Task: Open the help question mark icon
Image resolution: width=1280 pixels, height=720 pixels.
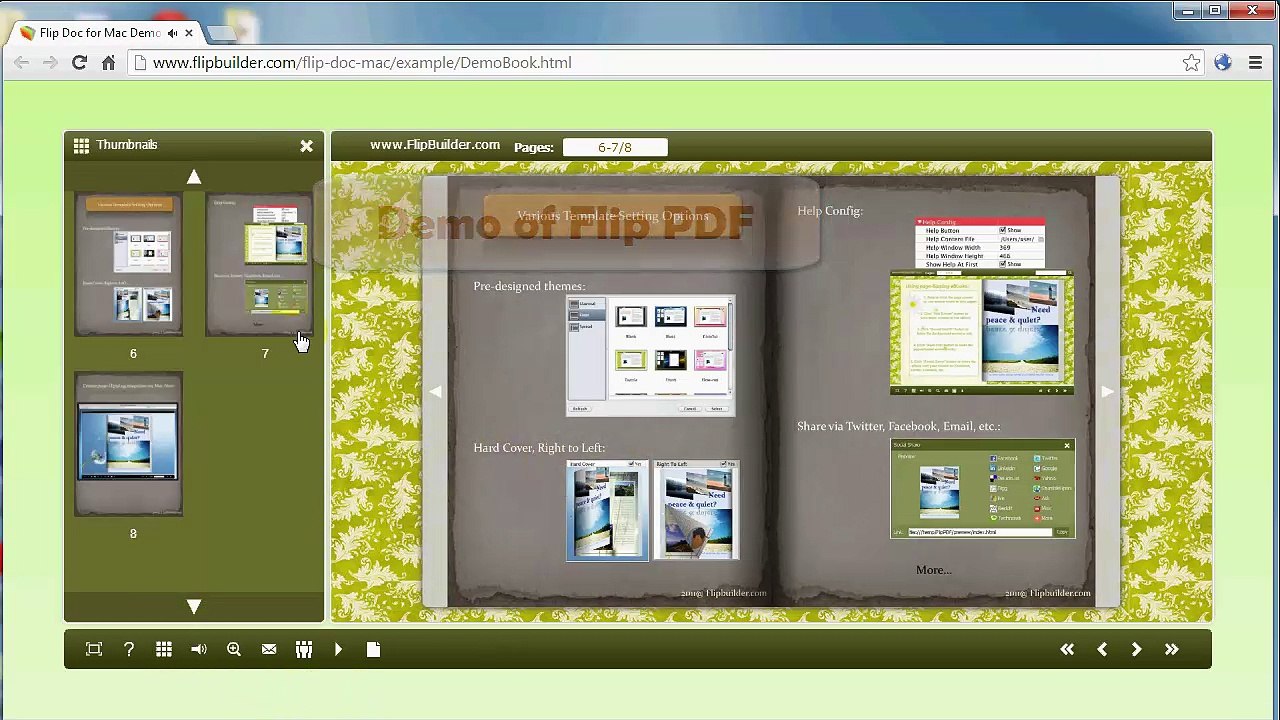Action: [x=129, y=649]
